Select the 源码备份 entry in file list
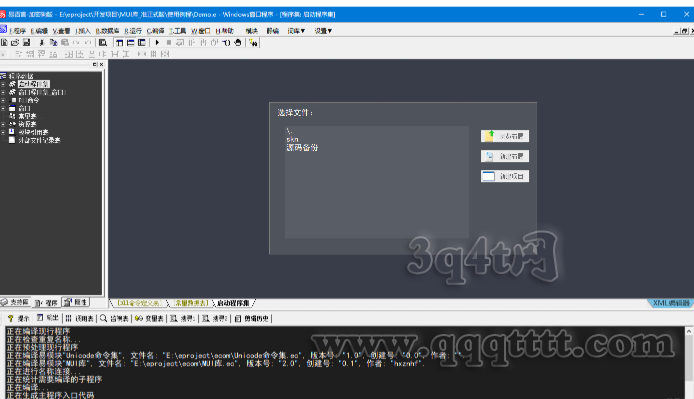This screenshot has height=399, width=694. (x=302, y=147)
